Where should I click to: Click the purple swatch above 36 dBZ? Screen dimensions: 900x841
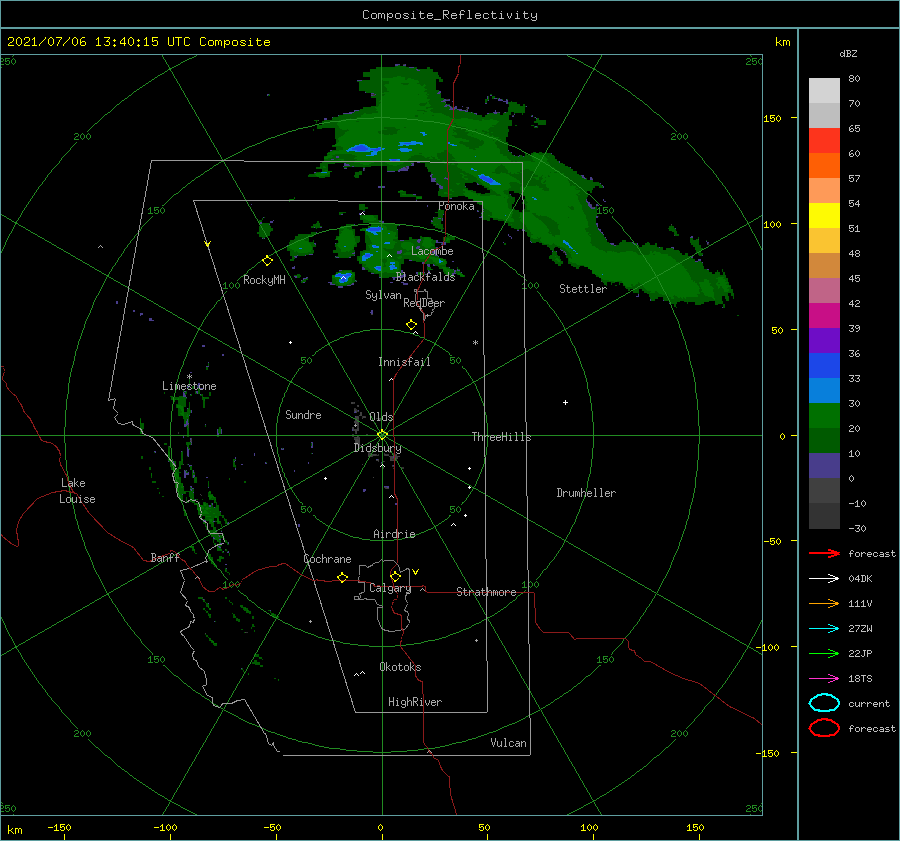pyautogui.click(x=824, y=341)
